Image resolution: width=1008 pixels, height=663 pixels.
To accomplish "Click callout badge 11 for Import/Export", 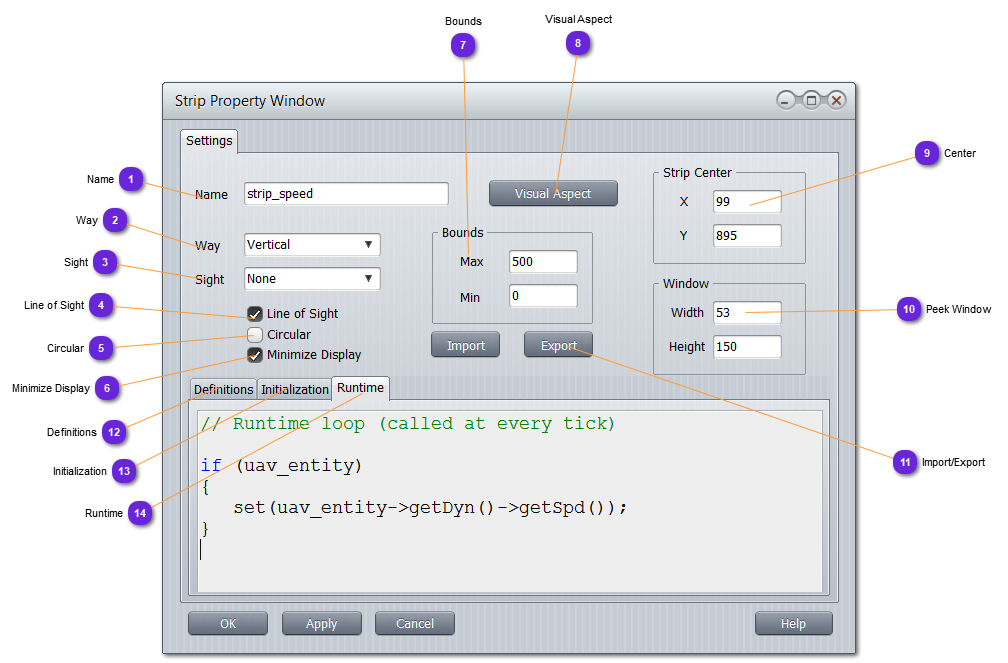I will [905, 462].
